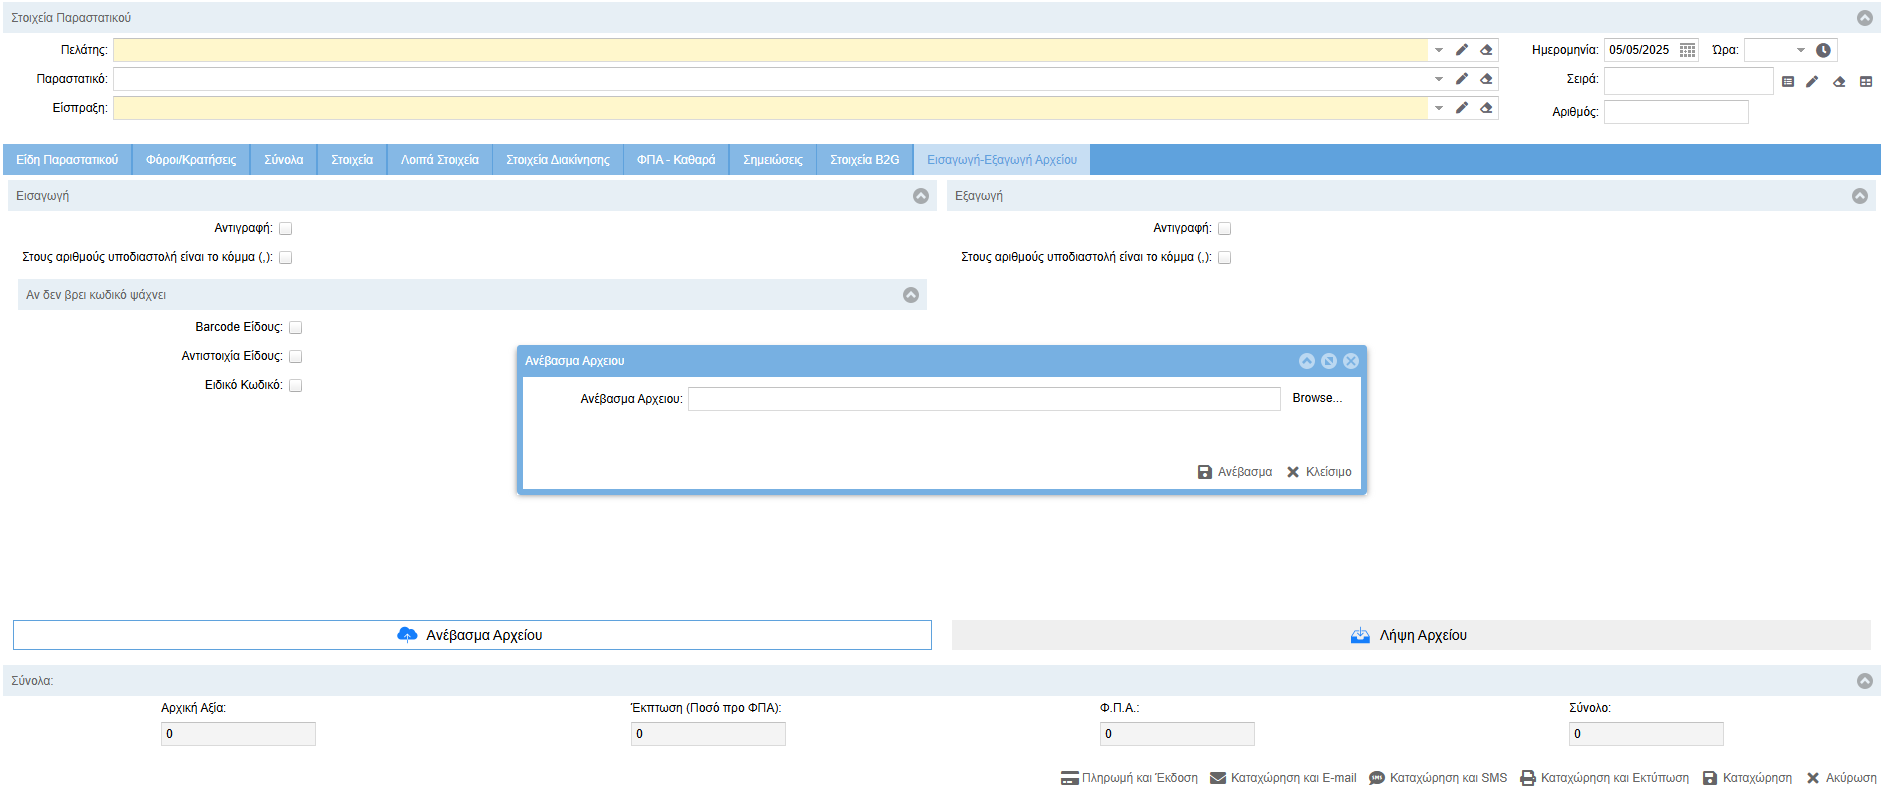Click the Αριθμός input field
This screenshot has height=790, width=1883.
1675,112
